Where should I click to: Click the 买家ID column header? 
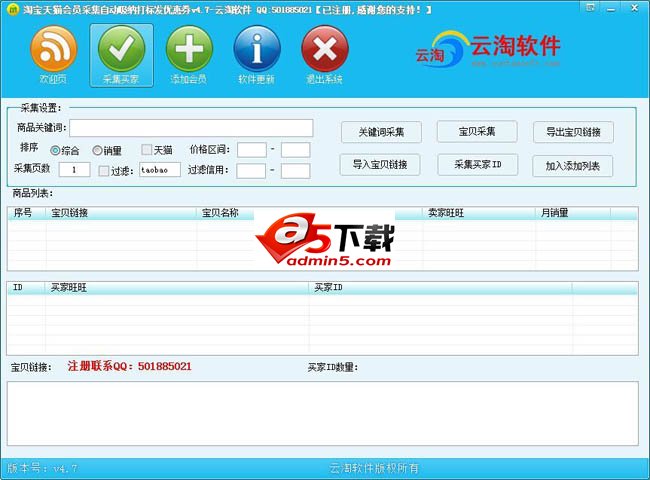[440, 288]
